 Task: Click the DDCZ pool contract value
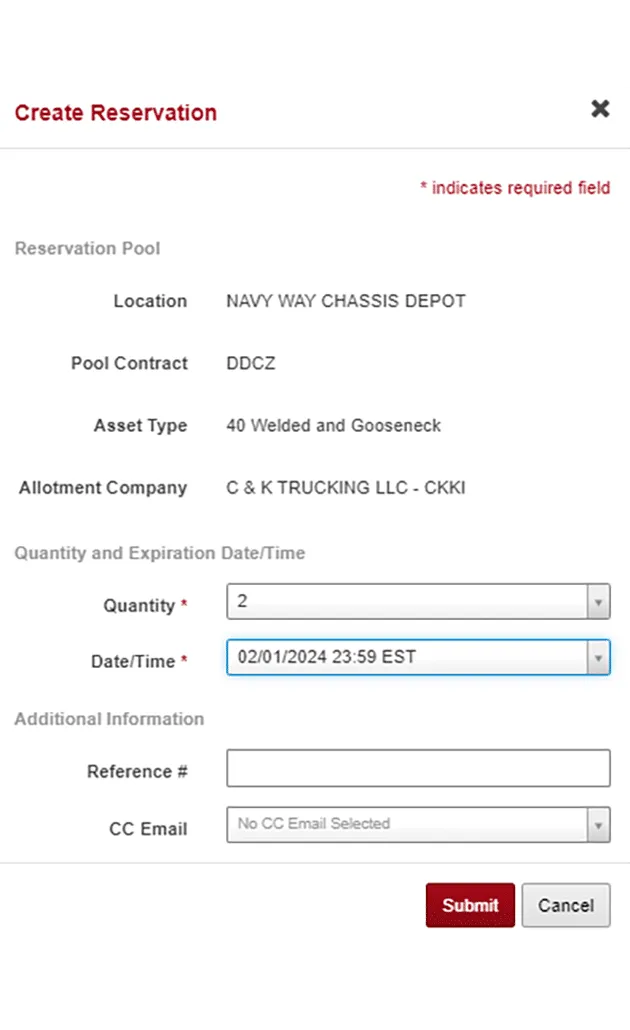(x=251, y=363)
